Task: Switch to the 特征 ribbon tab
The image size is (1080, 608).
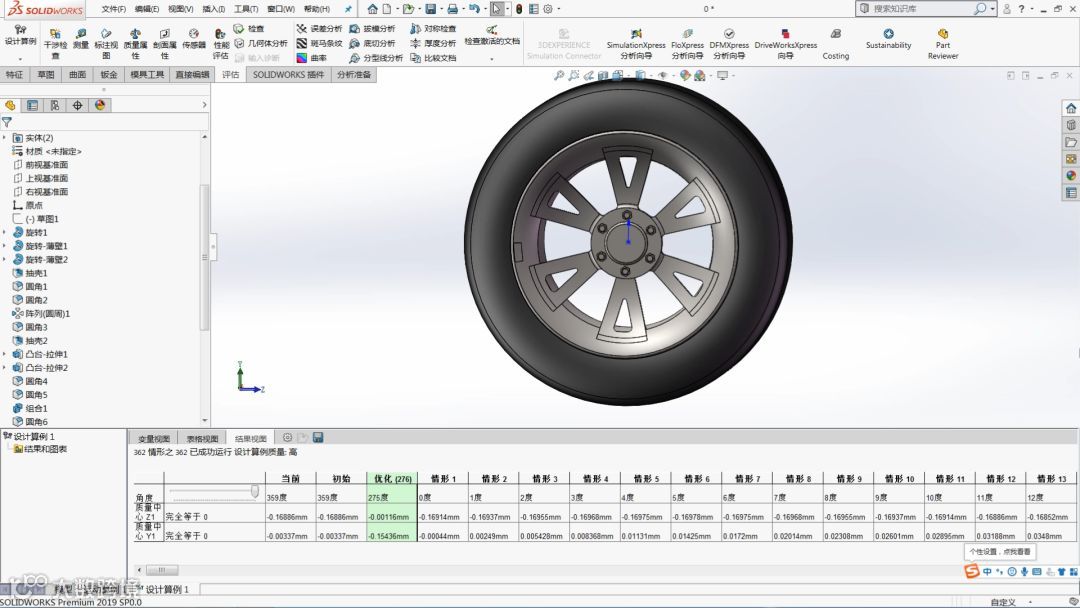Action: point(14,75)
